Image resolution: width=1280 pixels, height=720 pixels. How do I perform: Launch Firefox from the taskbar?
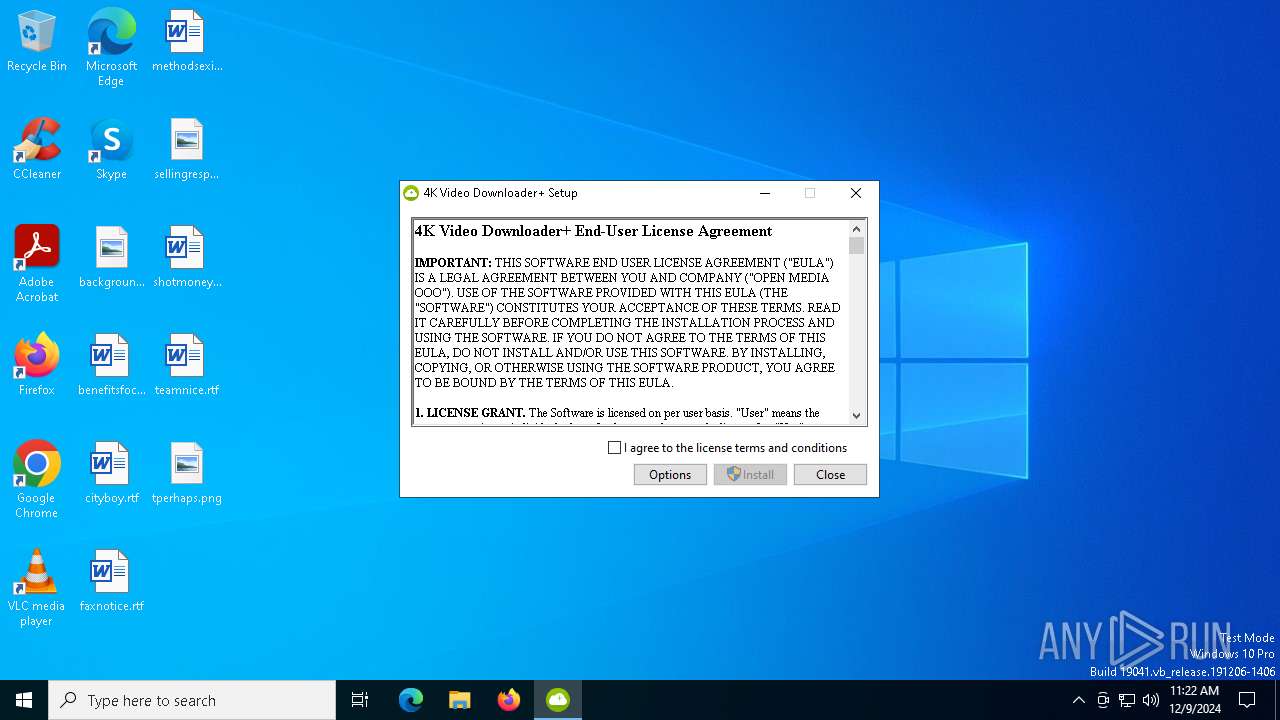[509, 700]
